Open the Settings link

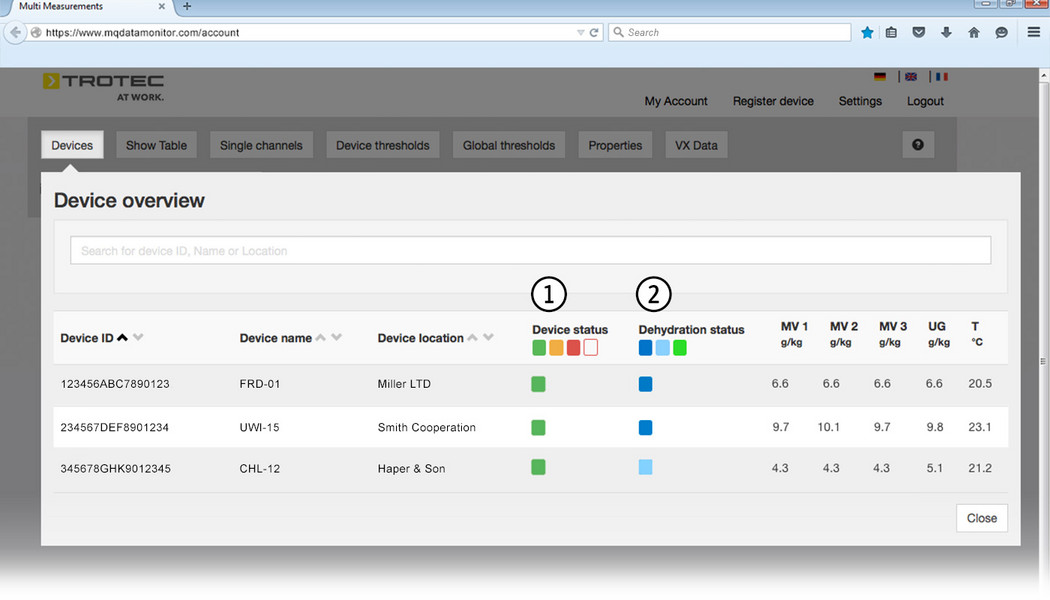tap(860, 101)
